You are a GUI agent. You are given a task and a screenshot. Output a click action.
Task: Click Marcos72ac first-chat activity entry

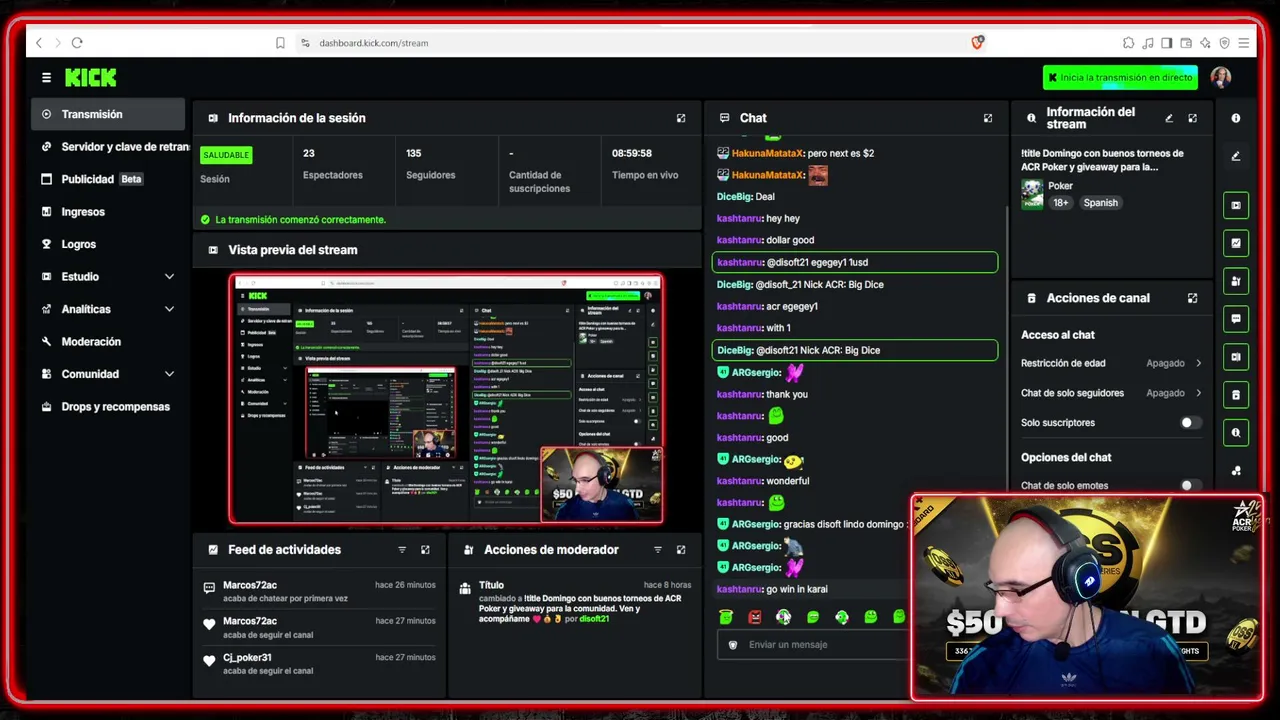[321, 591]
